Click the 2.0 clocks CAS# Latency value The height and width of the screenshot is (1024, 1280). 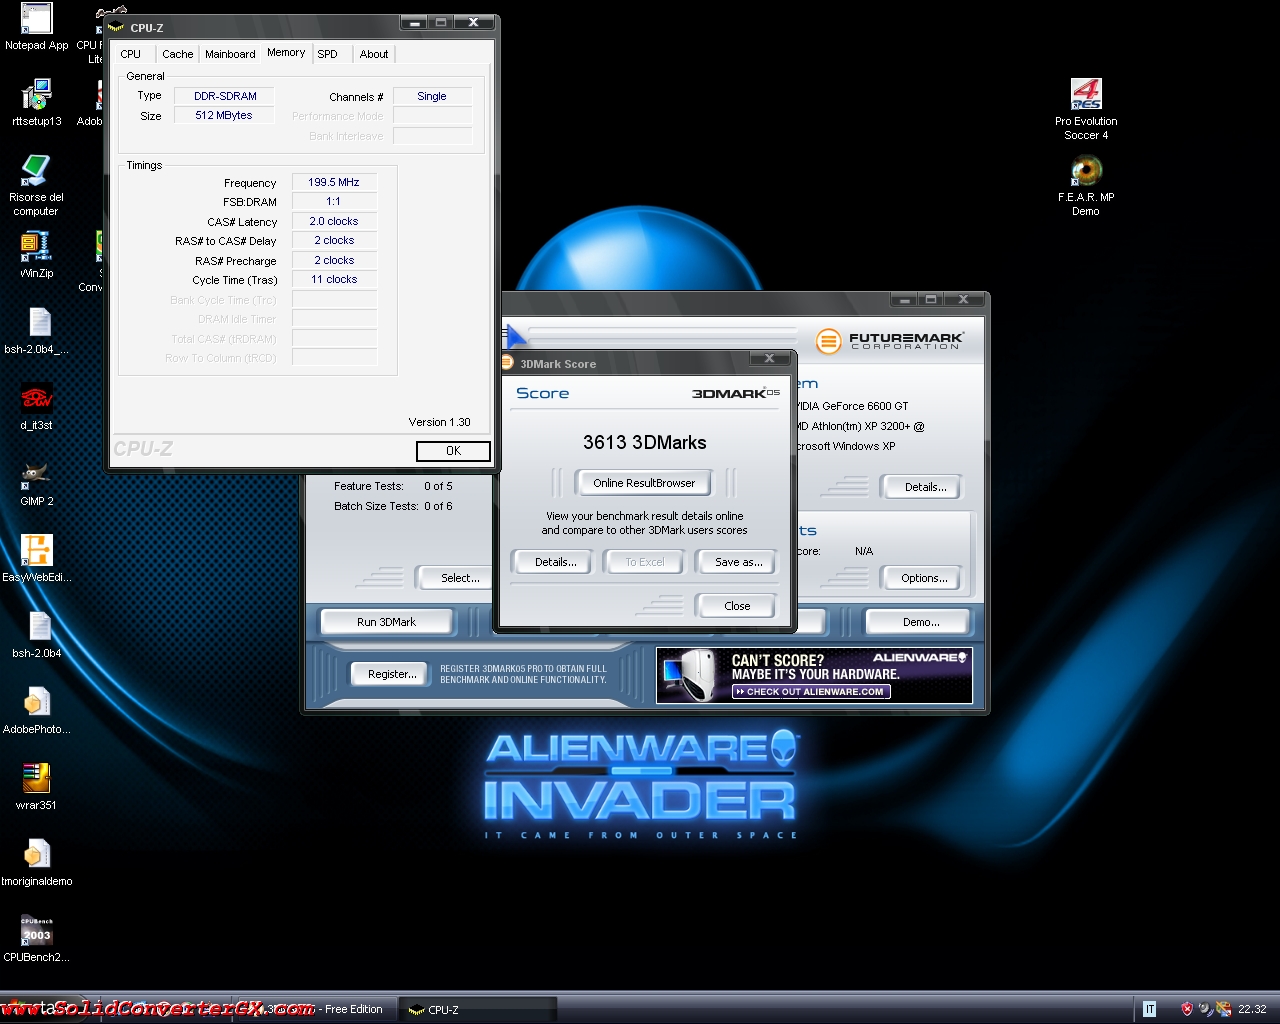click(334, 221)
